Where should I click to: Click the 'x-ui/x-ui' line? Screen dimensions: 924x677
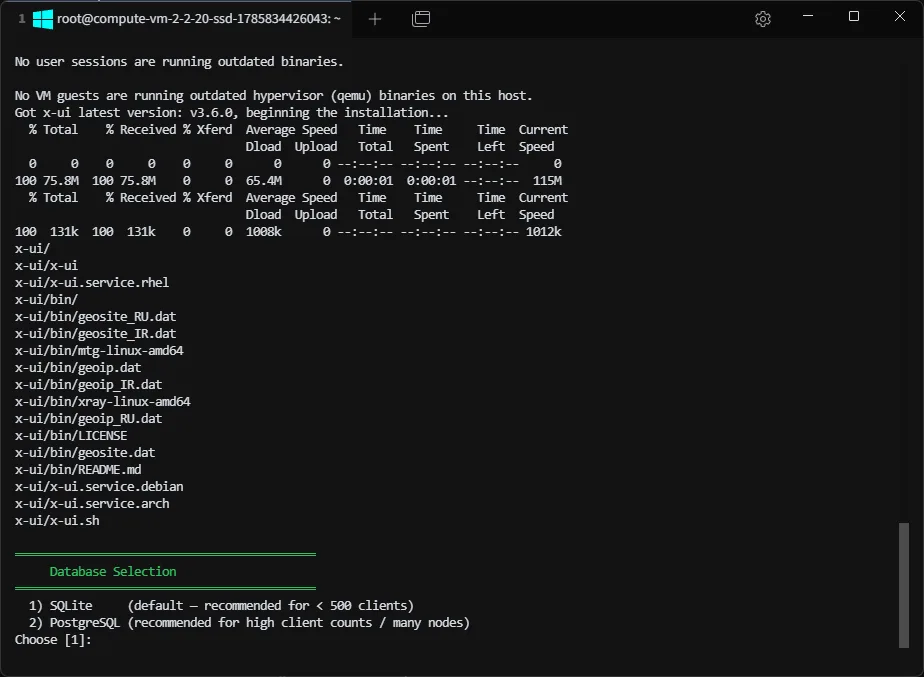(46, 265)
